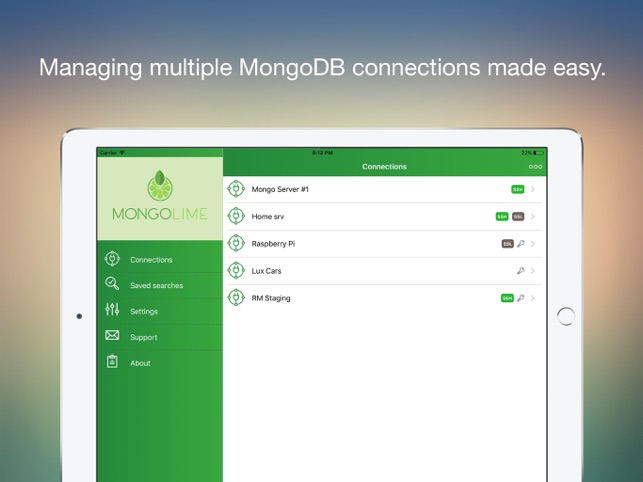Click the Lux Cars plug icon
643x482 pixels.
[x=236, y=270]
